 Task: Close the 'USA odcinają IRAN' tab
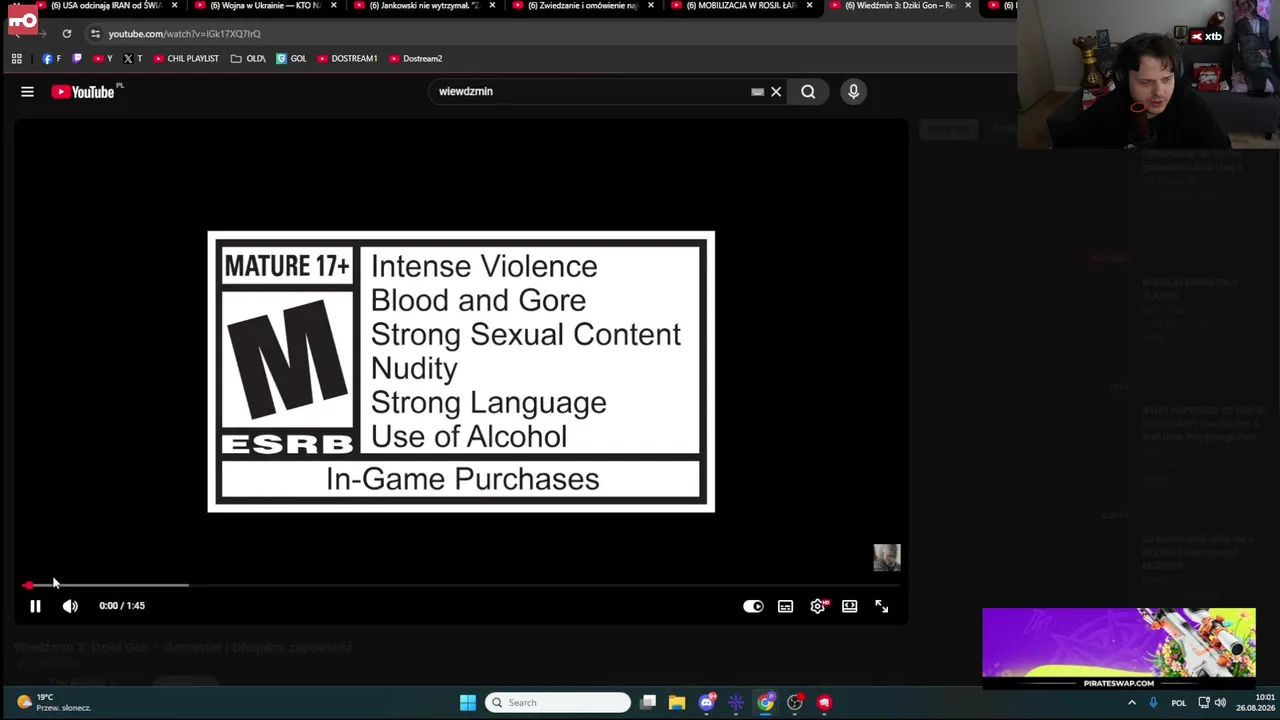tap(174, 6)
